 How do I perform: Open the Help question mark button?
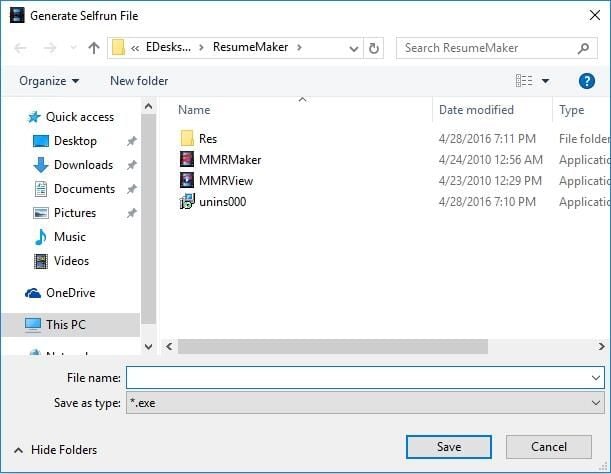(586, 81)
